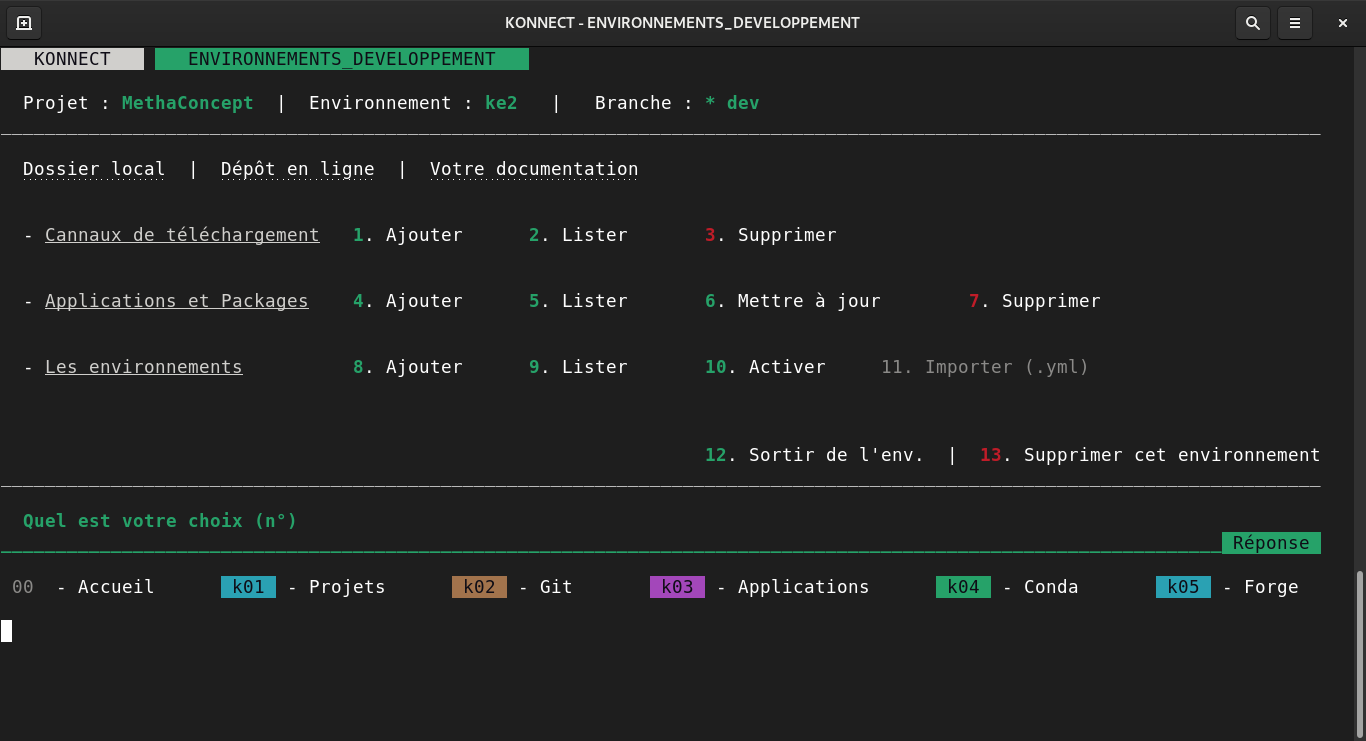
Task: Click the brown k02 Git badge
Action: (479, 587)
